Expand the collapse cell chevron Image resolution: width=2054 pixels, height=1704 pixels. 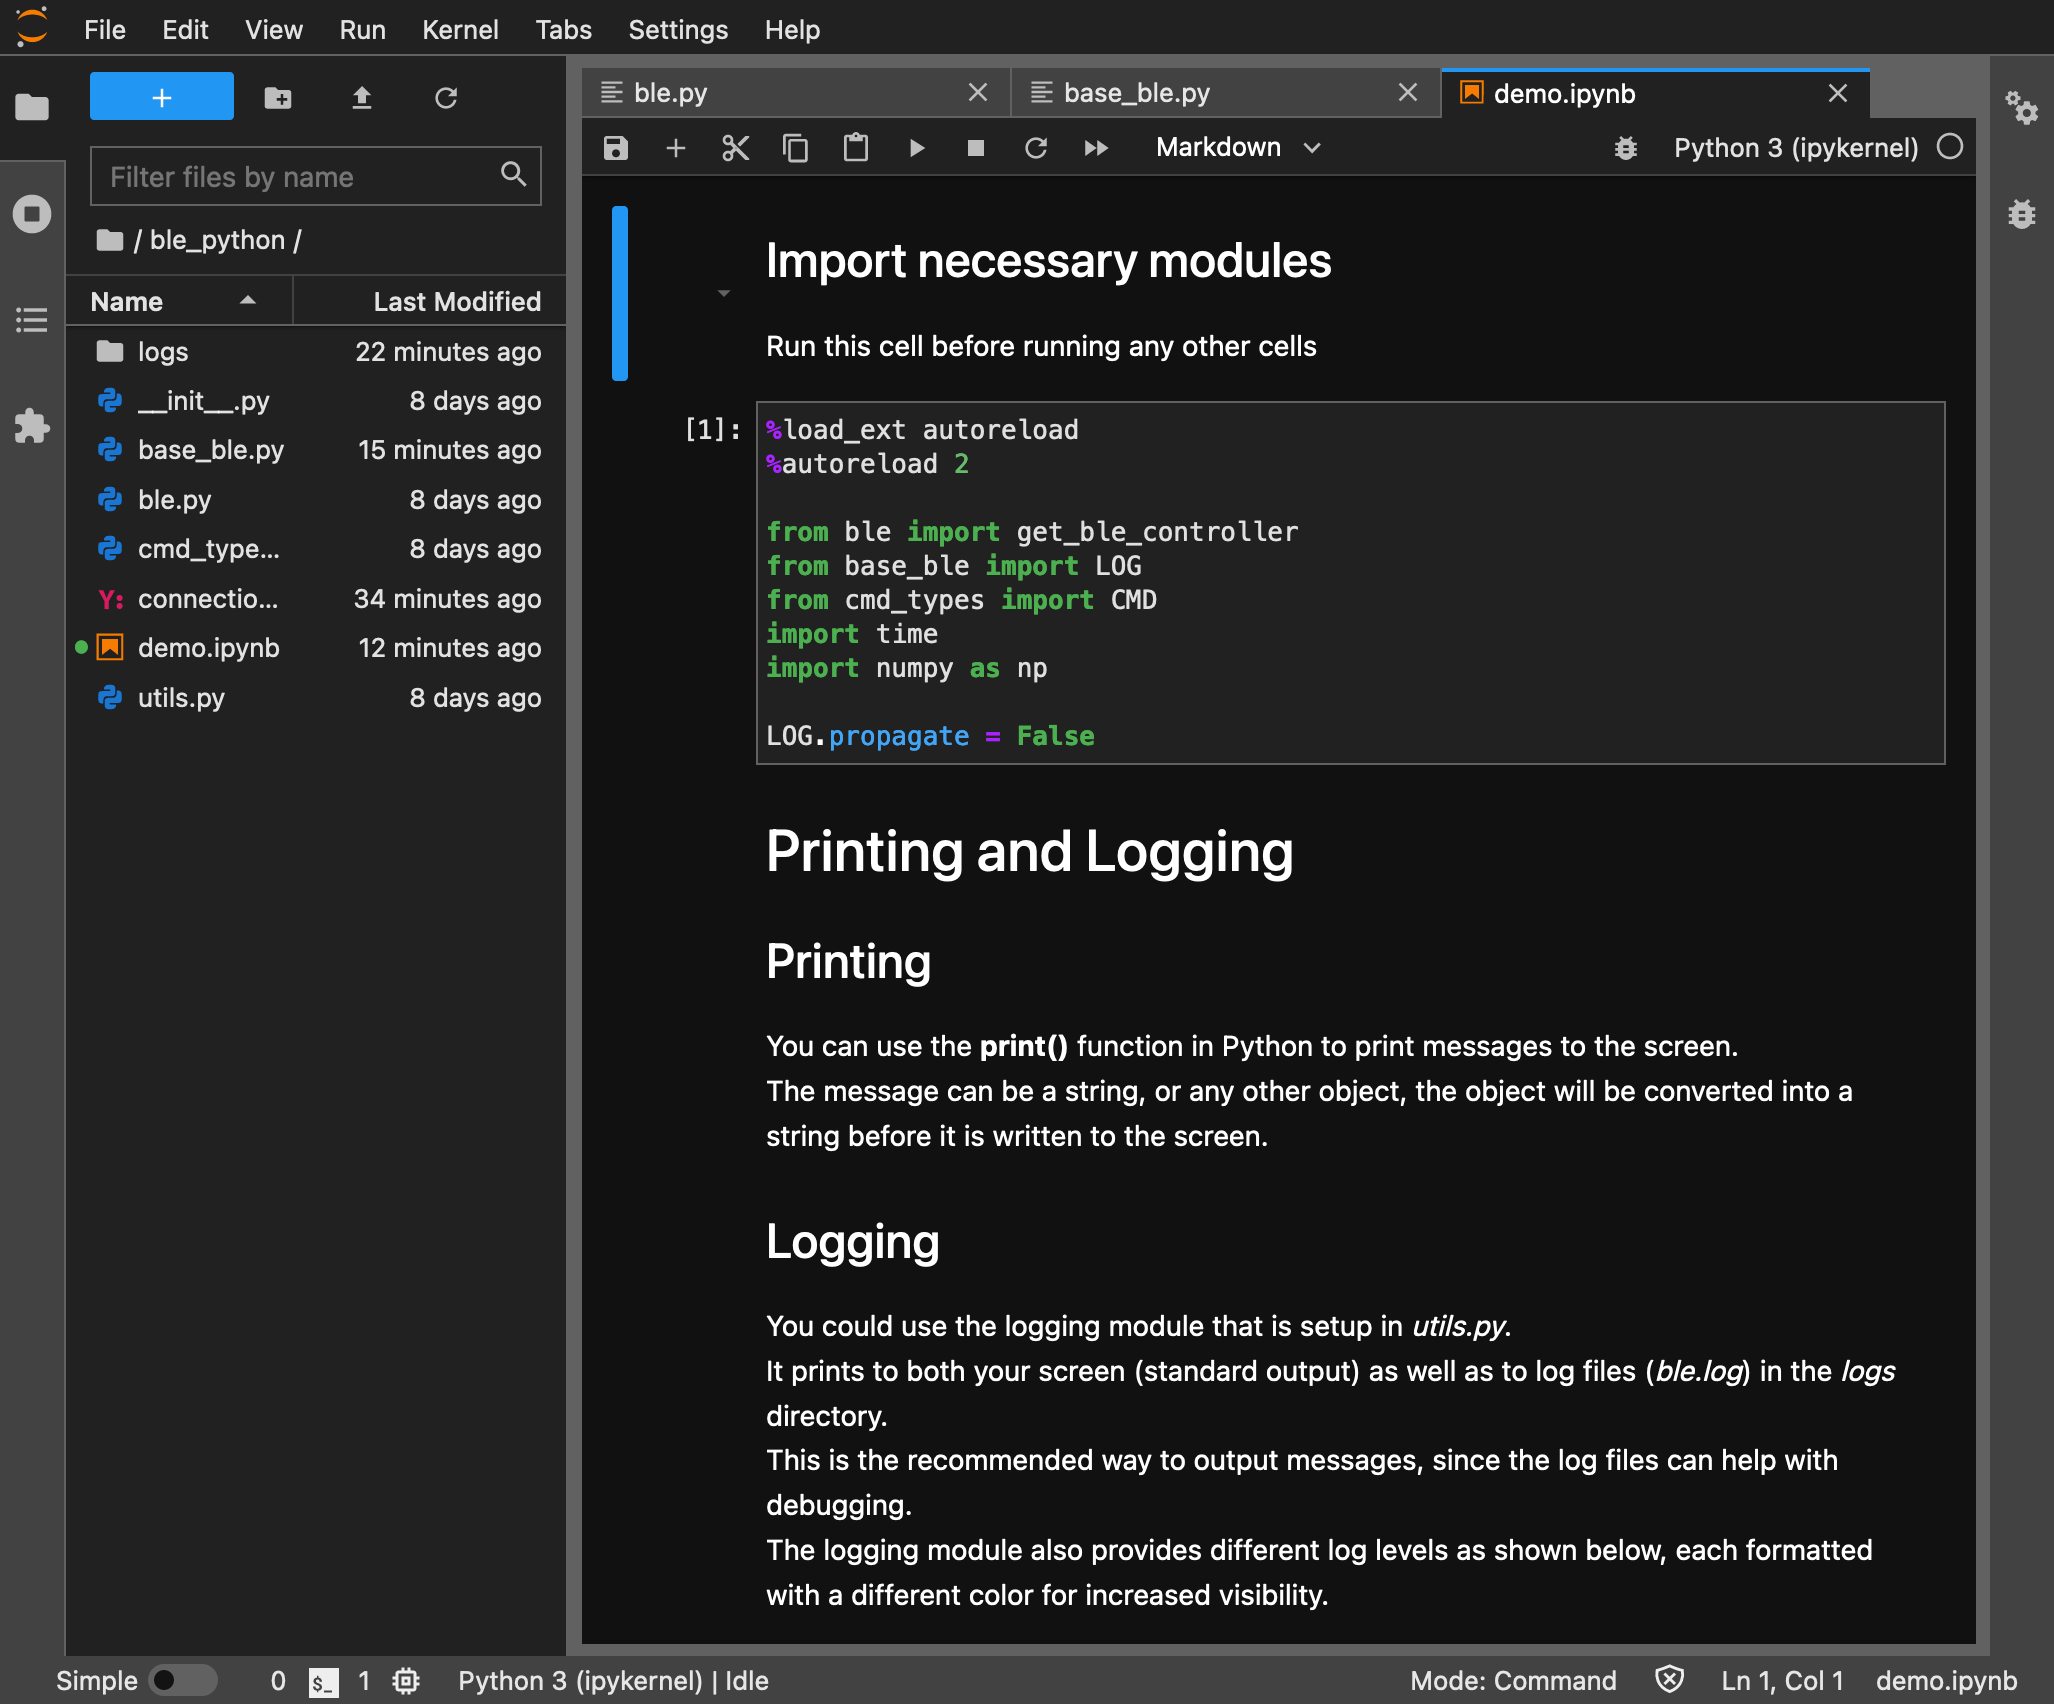[x=723, y=292]
